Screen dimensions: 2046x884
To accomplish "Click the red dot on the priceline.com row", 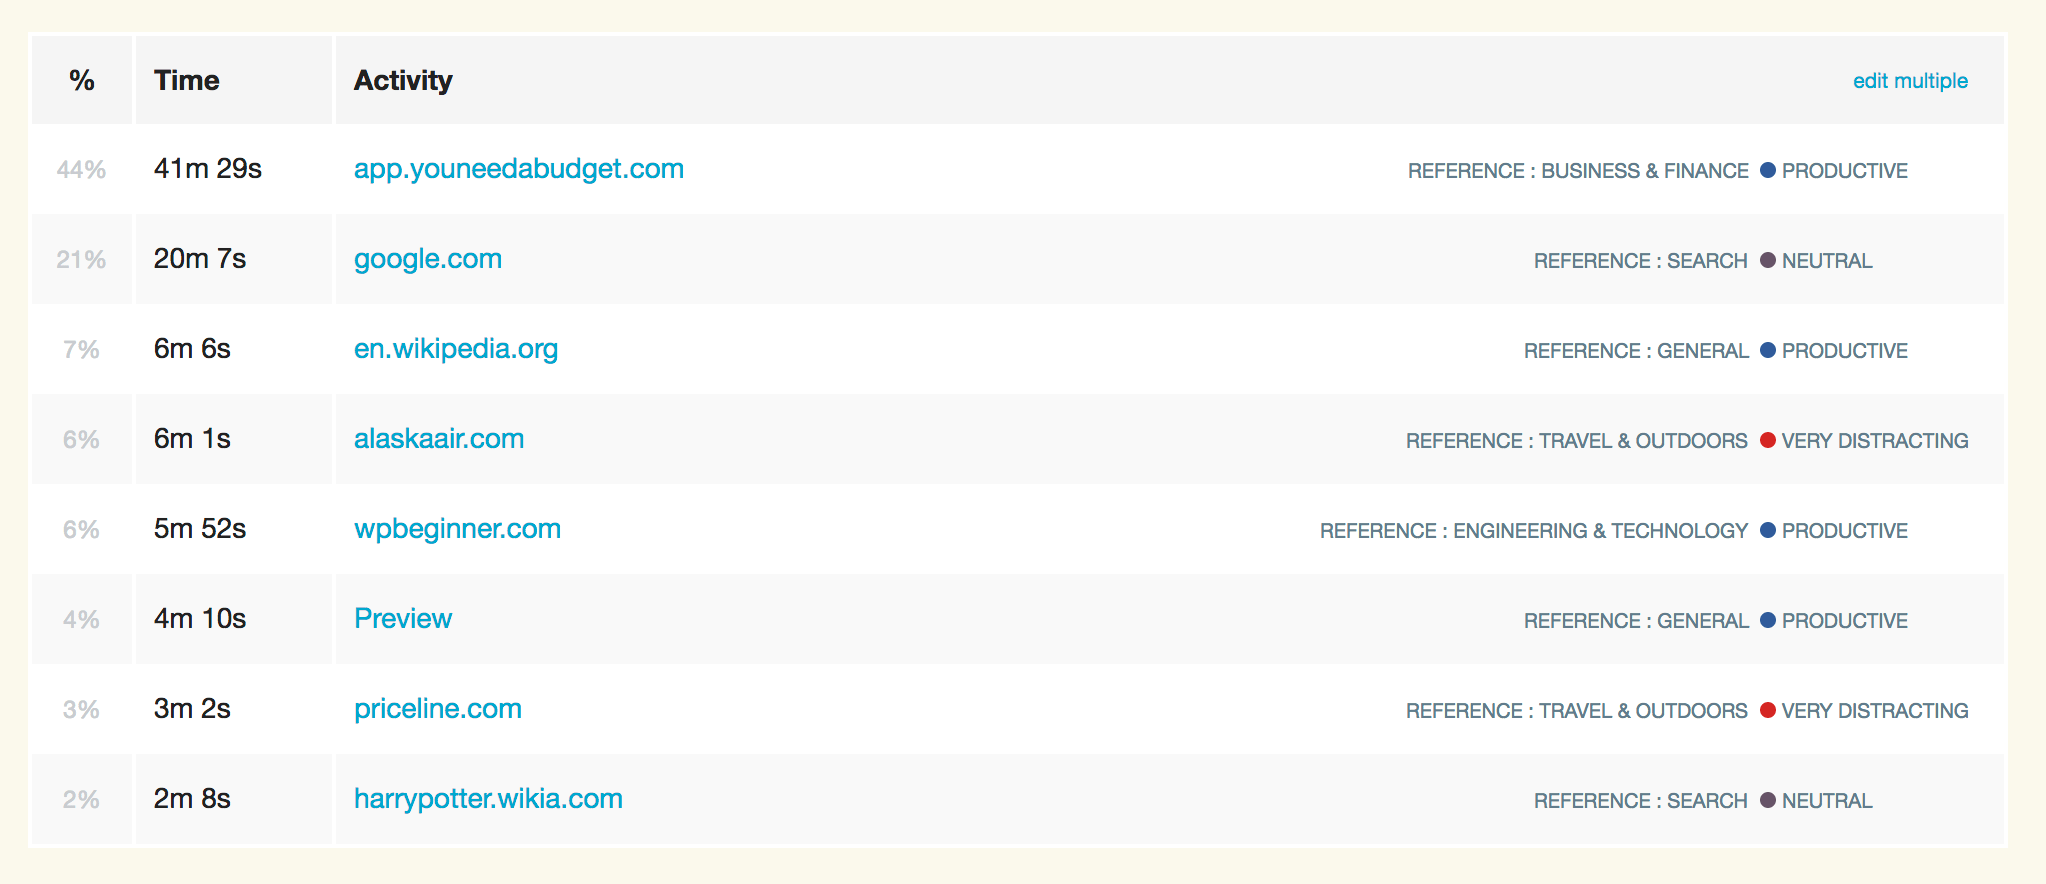I will (1767, 711).
